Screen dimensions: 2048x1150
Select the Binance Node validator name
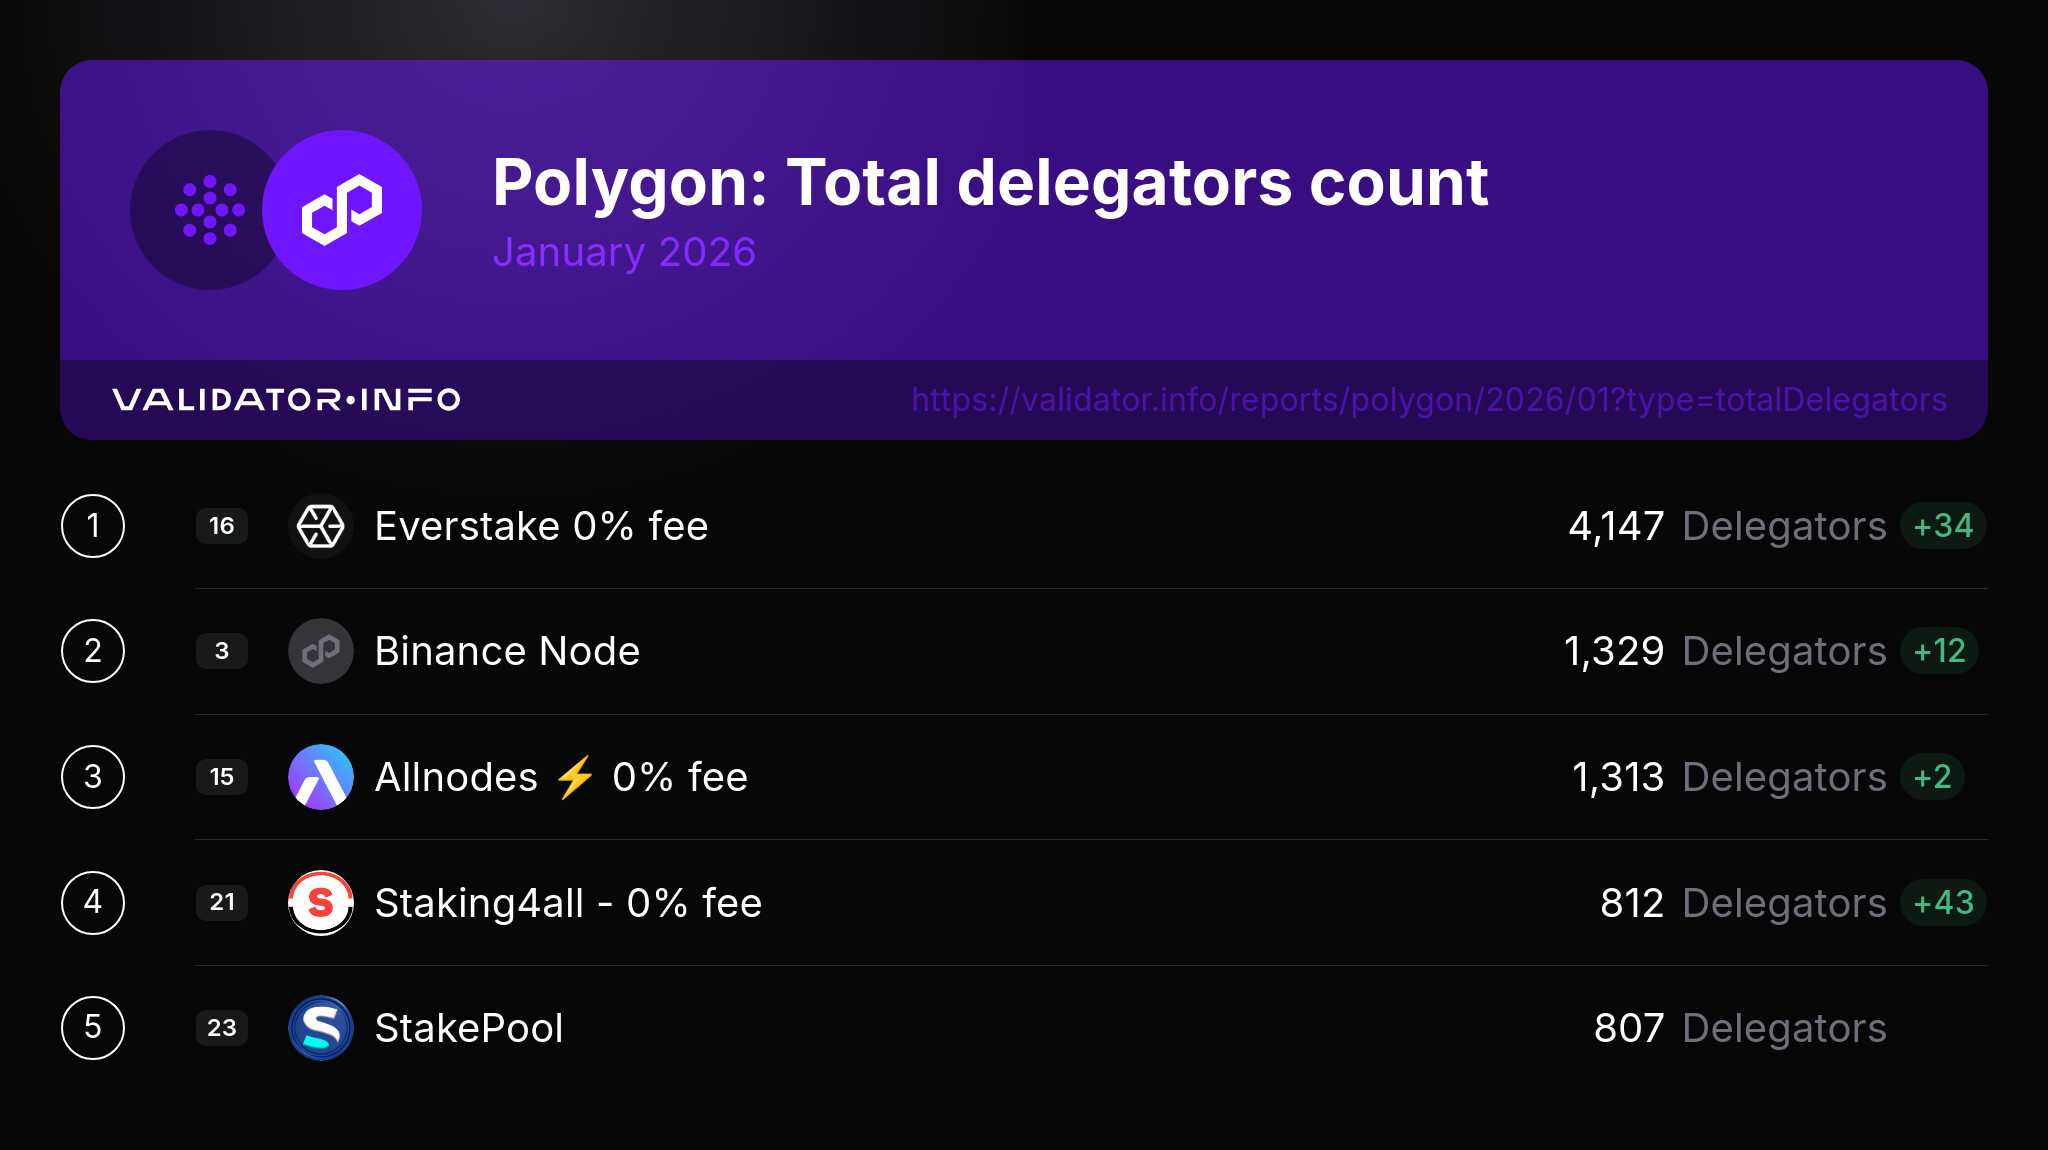[x=507, y=651]
